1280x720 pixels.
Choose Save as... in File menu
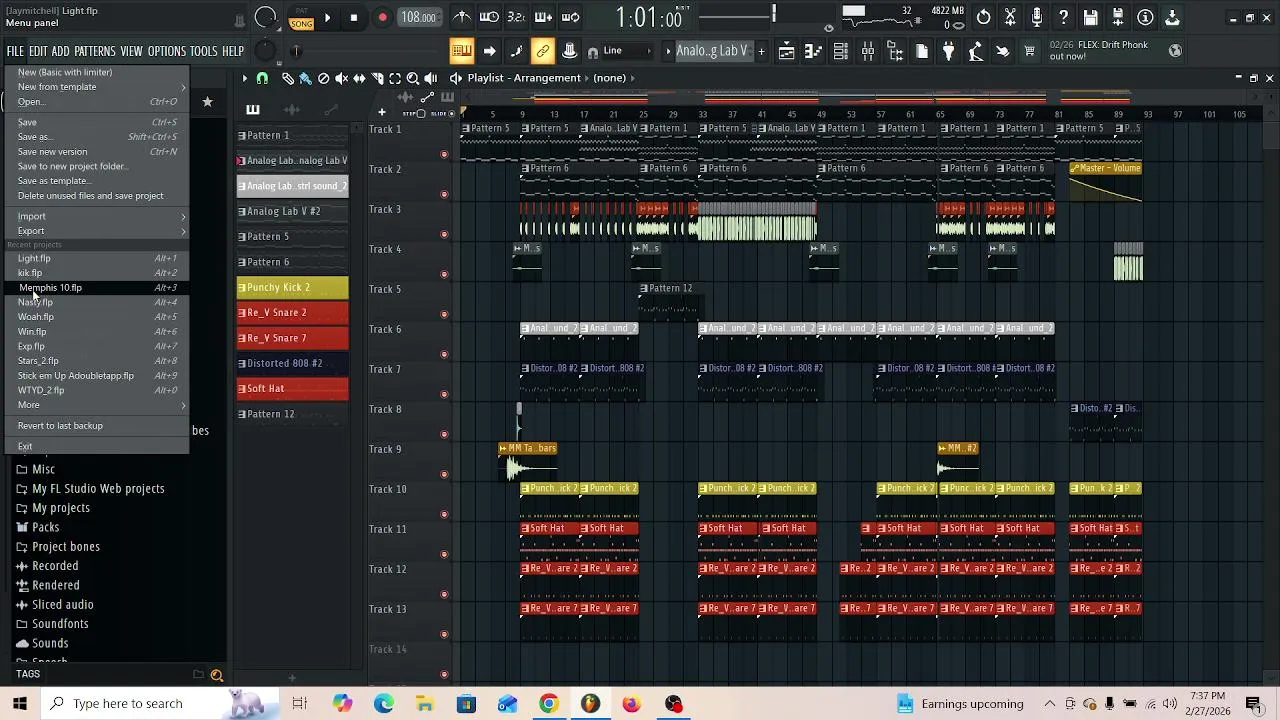[97, 137]
